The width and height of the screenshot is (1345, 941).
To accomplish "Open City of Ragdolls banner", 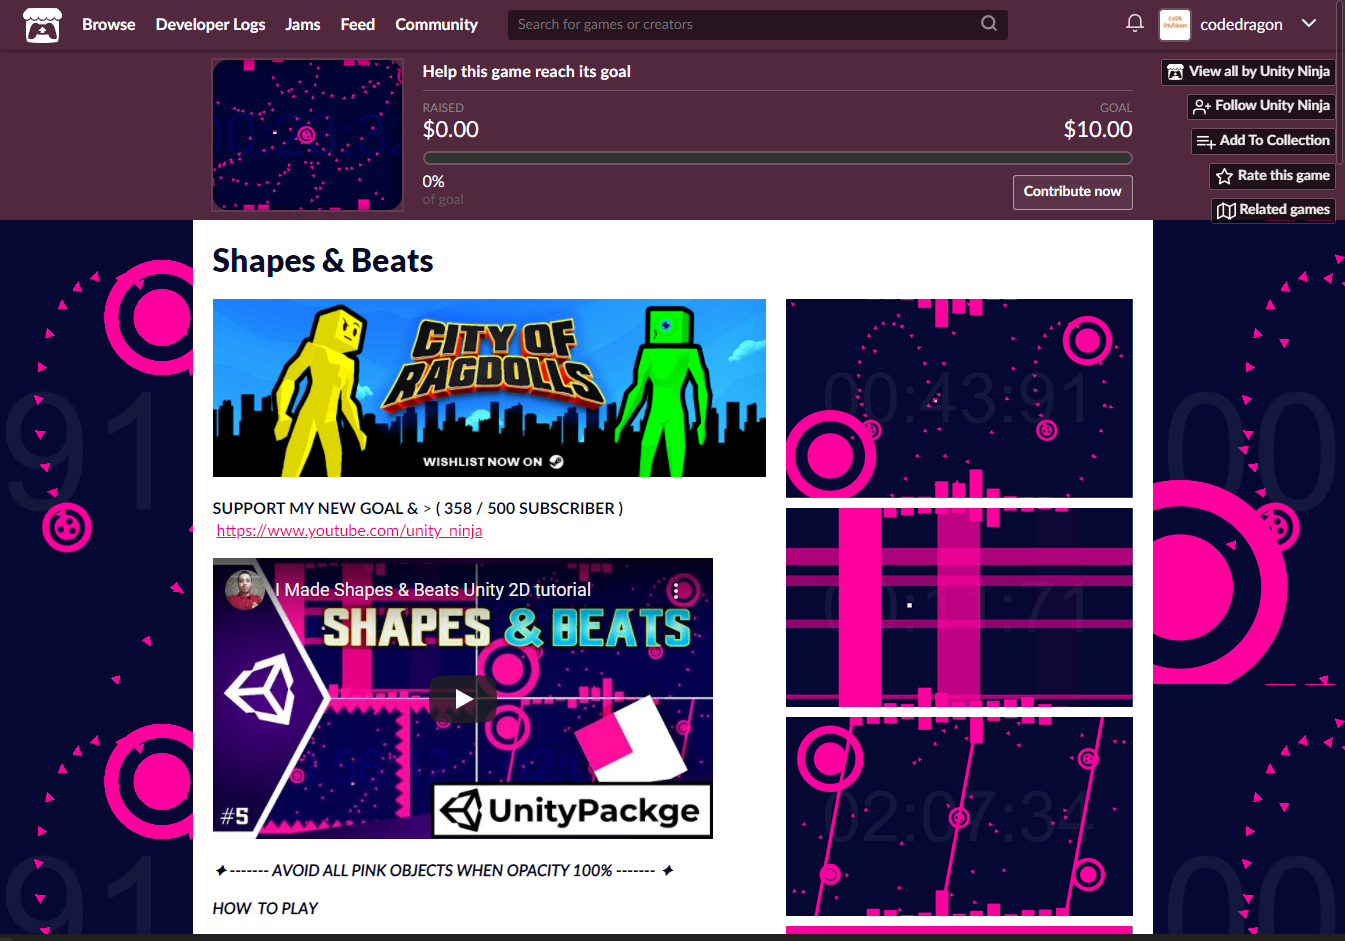I will click(x=489, y=388).
